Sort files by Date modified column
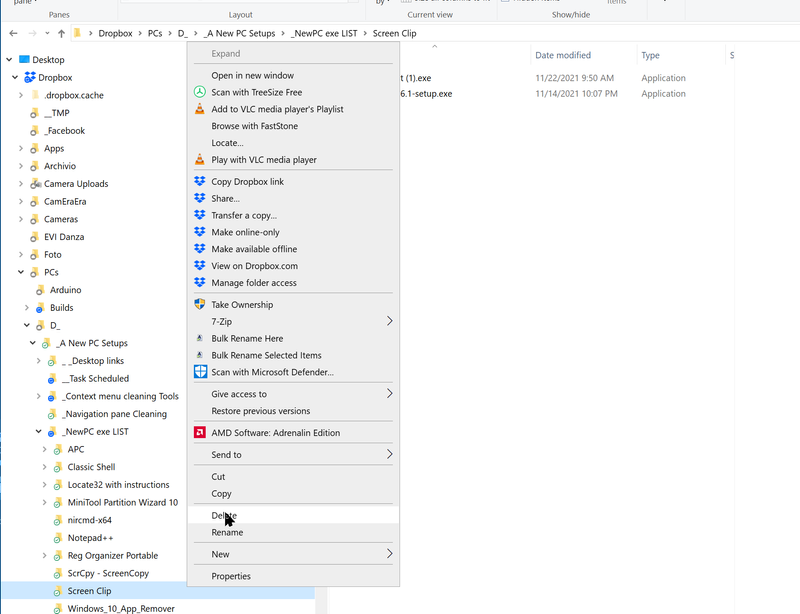800x614 pixels. coord(563,55)
